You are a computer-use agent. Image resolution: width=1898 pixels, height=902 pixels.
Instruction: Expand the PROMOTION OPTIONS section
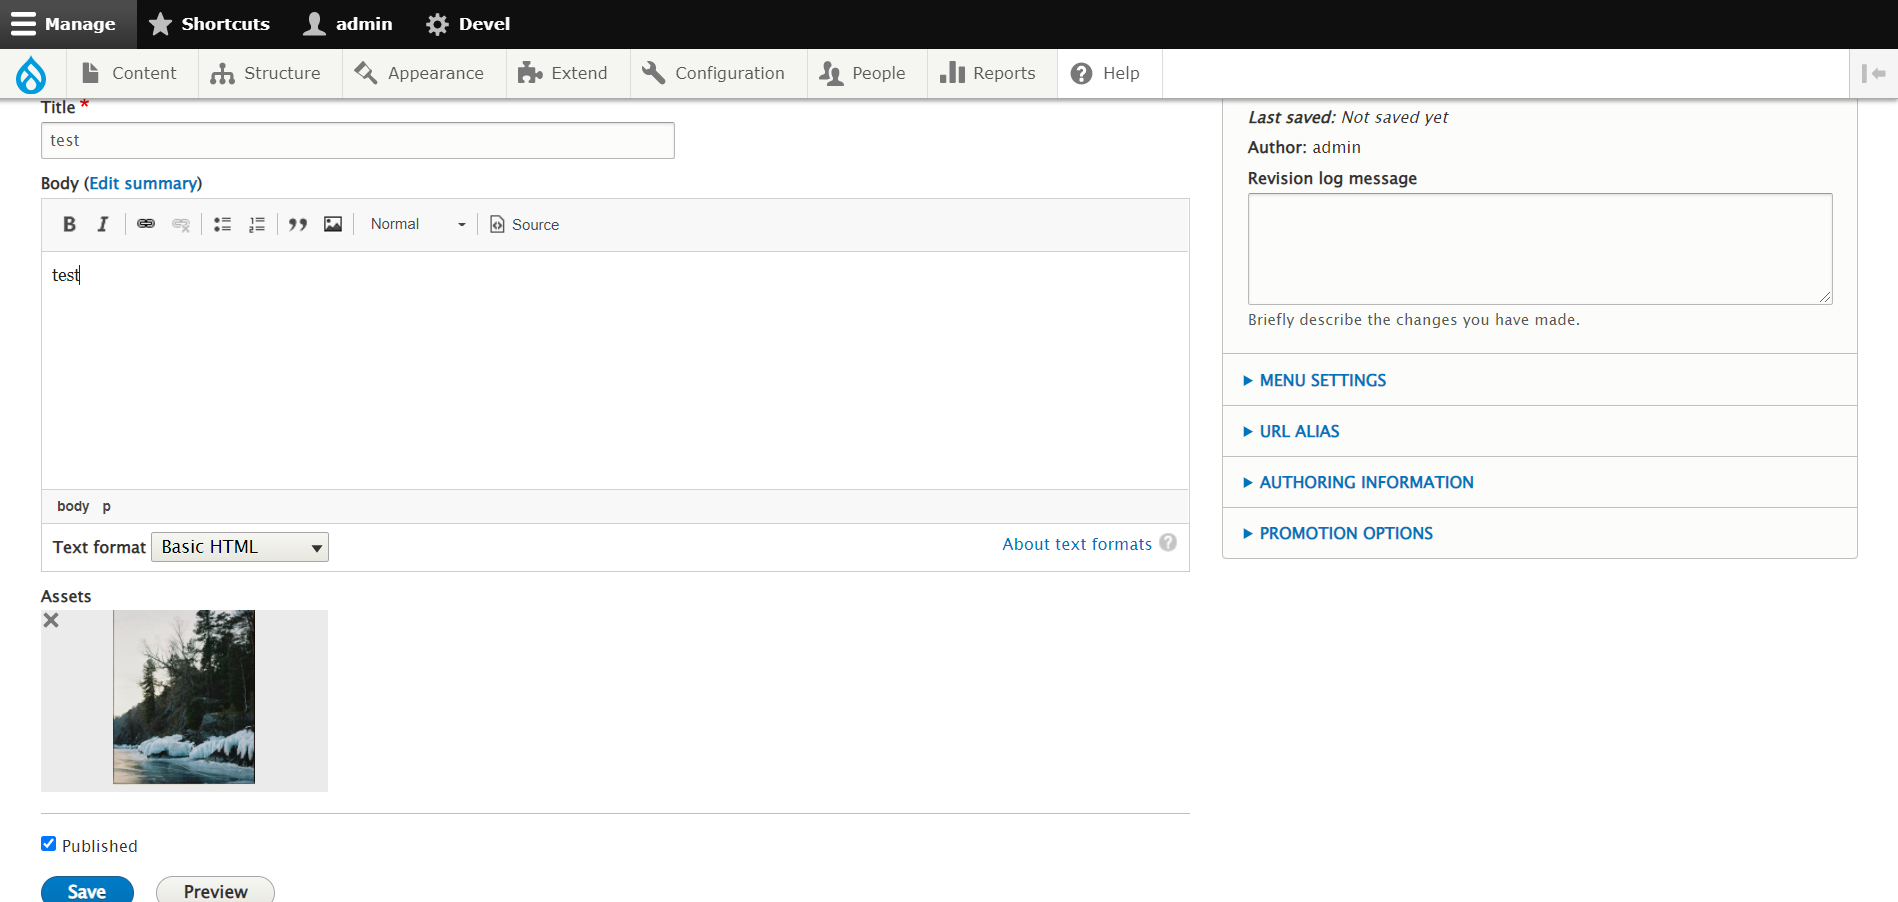coord(1345,533)
